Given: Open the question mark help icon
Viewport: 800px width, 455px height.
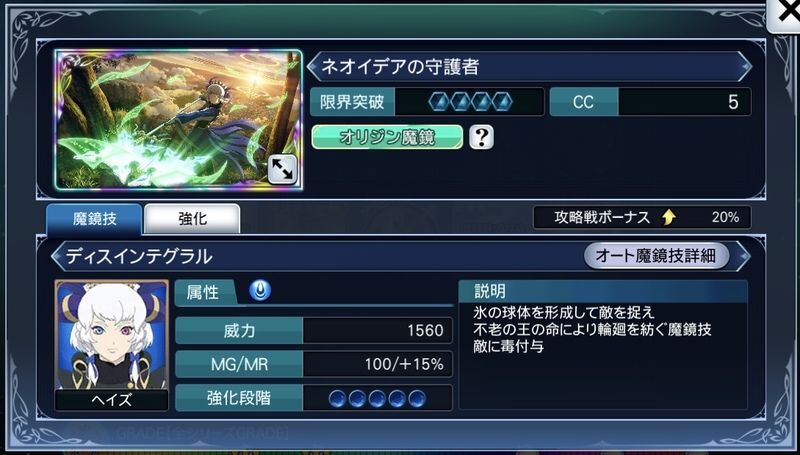Looking at the screenshot, I should click(481, 137).
